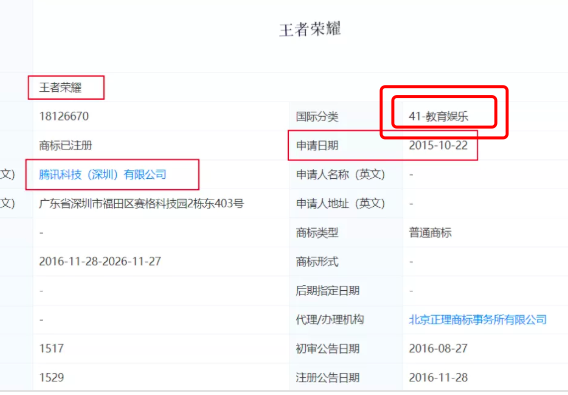The height and width of the screenshot is (395, 568).
Task: Select the 申请日期 label
Action: tap(317, 145)
